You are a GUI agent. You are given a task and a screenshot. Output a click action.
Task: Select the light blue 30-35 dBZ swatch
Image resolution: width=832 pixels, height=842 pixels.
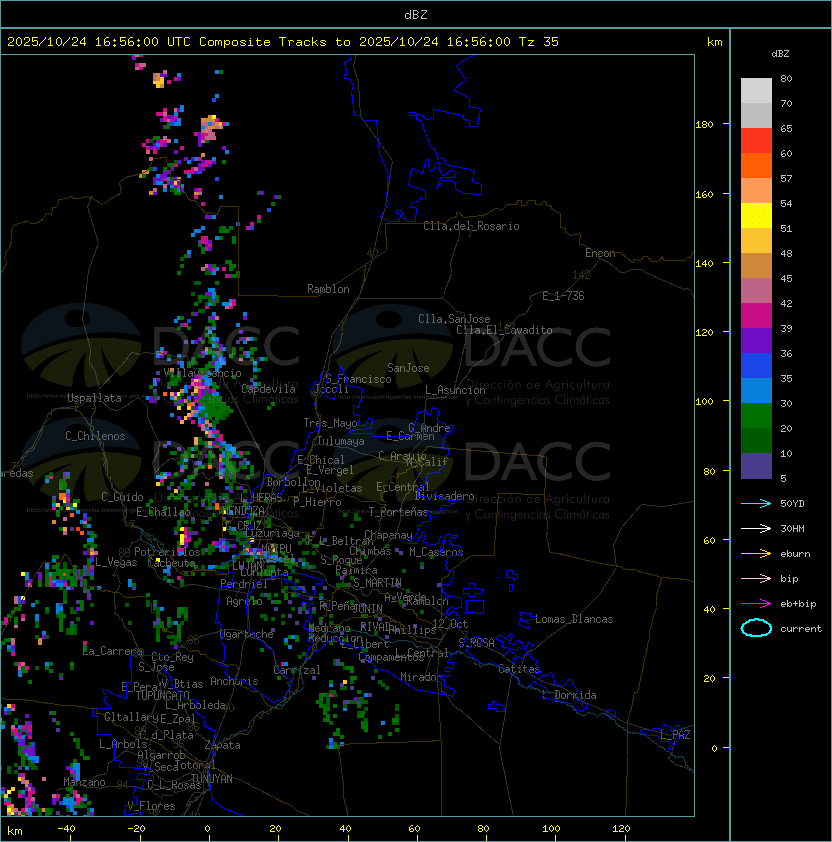tap(756, 390)
